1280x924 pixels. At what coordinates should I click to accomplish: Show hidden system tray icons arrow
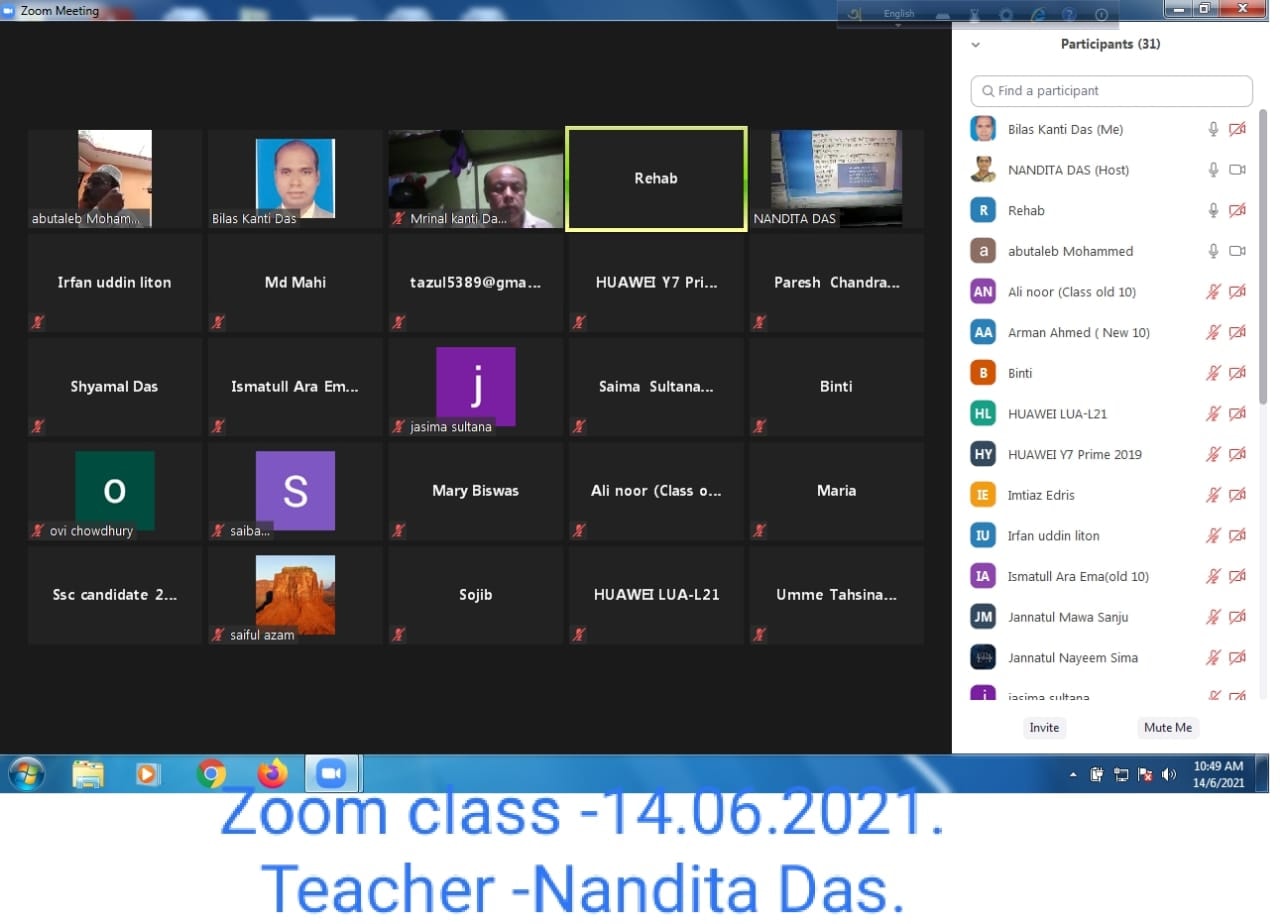1073,775
